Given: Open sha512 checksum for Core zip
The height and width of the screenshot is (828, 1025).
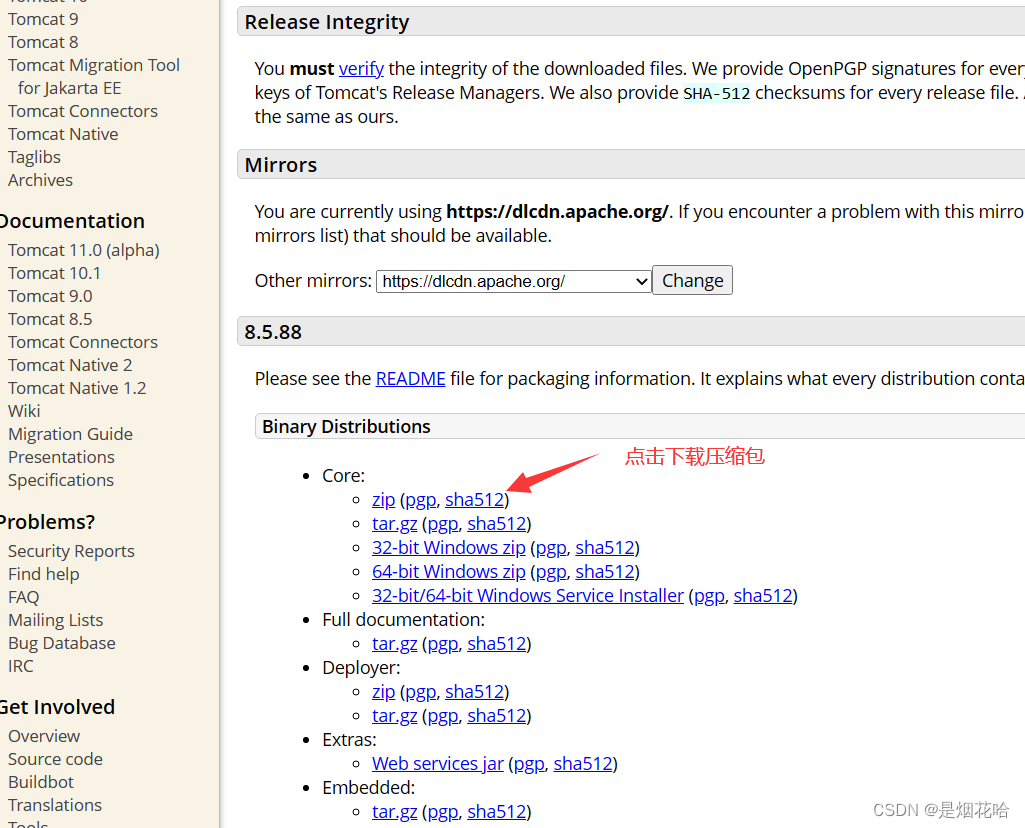Looking at the screenshot, I should 475,500.
